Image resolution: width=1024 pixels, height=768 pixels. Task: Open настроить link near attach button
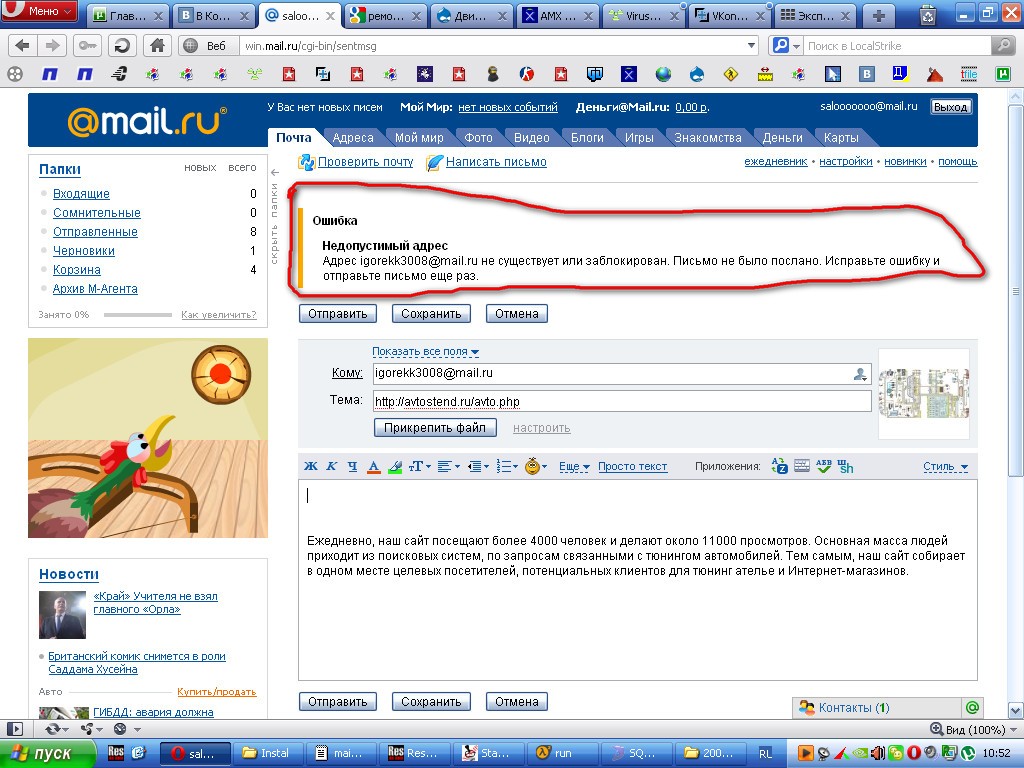point(541,428)
